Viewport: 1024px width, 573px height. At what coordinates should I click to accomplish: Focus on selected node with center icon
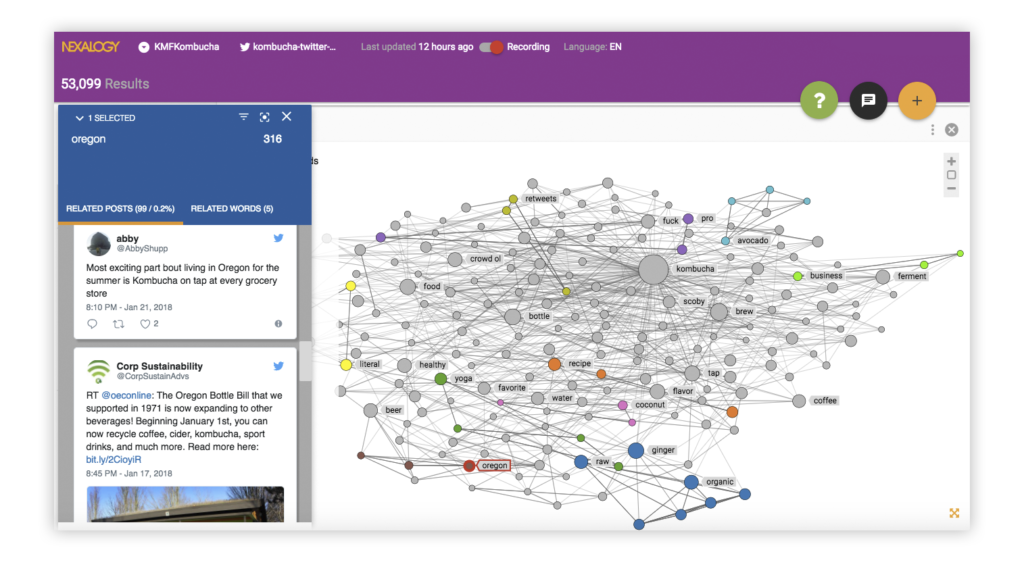pos(265,117)
